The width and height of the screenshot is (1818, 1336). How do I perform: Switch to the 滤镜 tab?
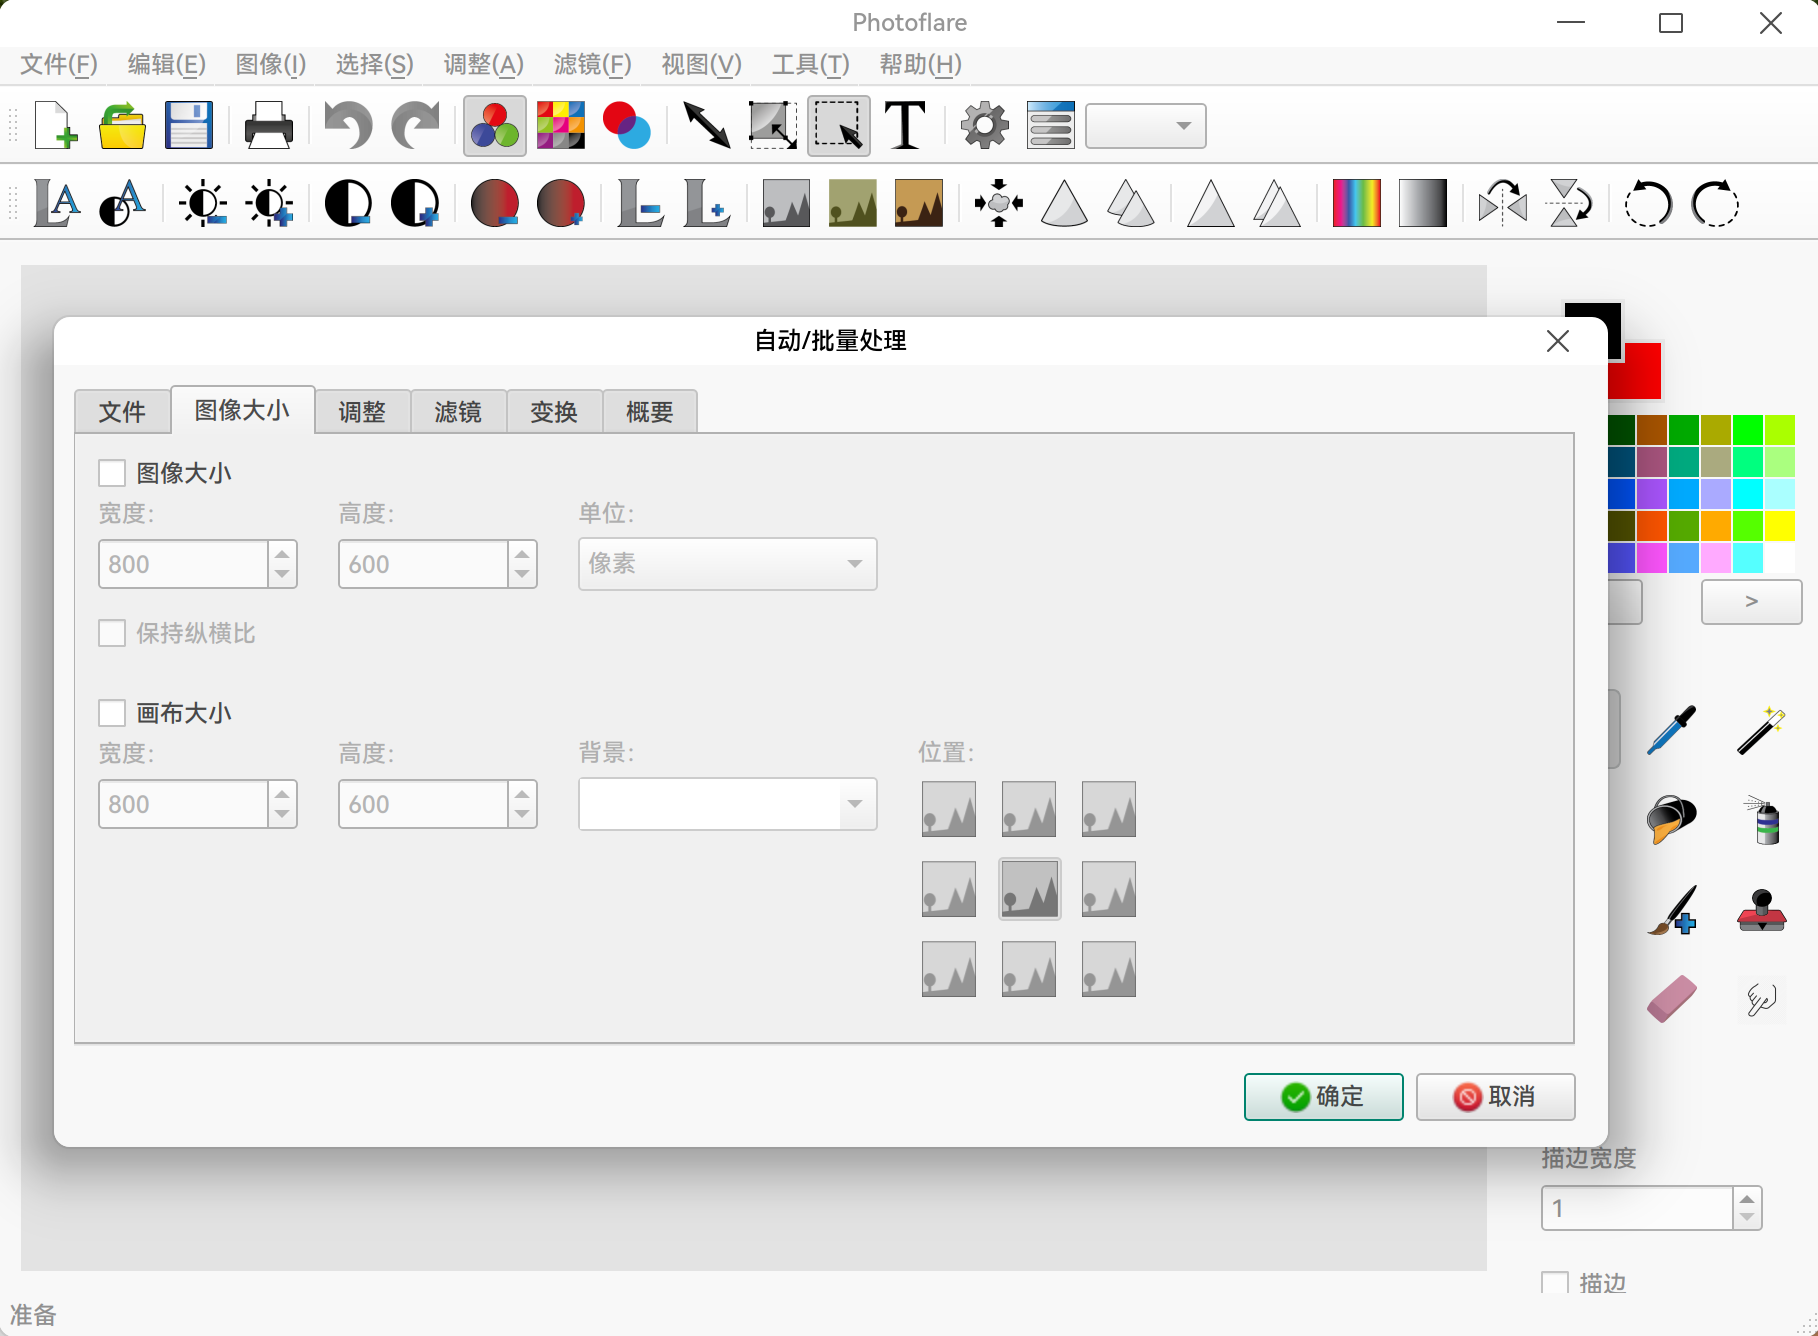pyautogui.click(x=458, y=412)
